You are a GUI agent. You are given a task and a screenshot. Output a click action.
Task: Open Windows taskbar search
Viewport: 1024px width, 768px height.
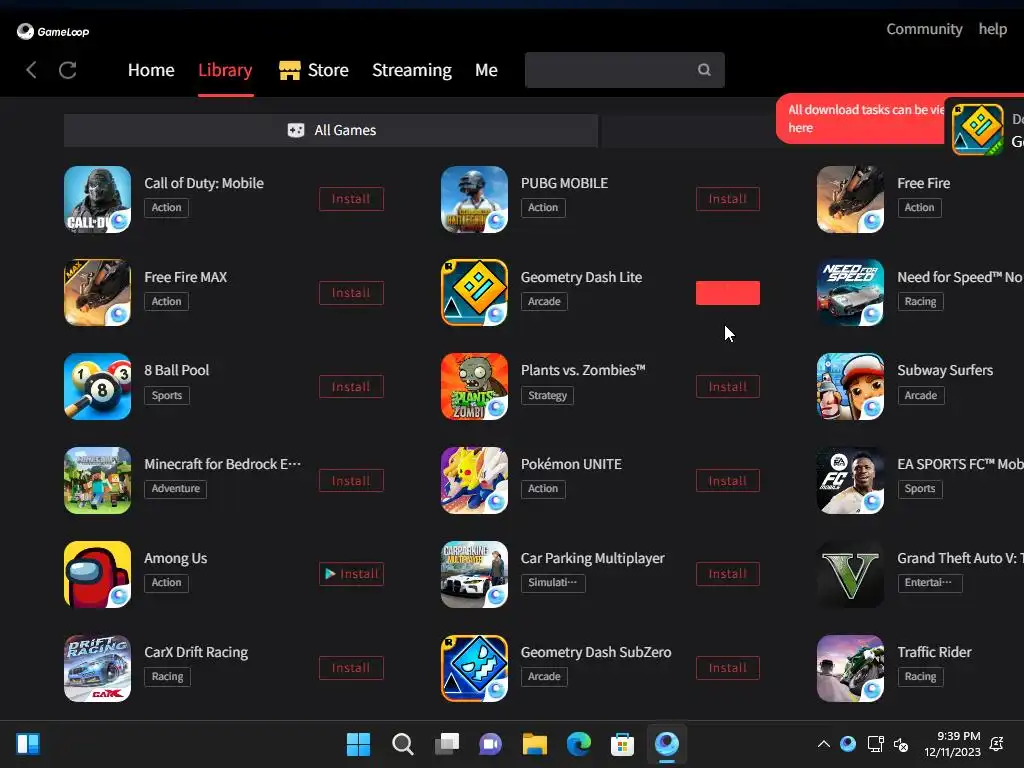pyautogui.click(x=403, y=744)
